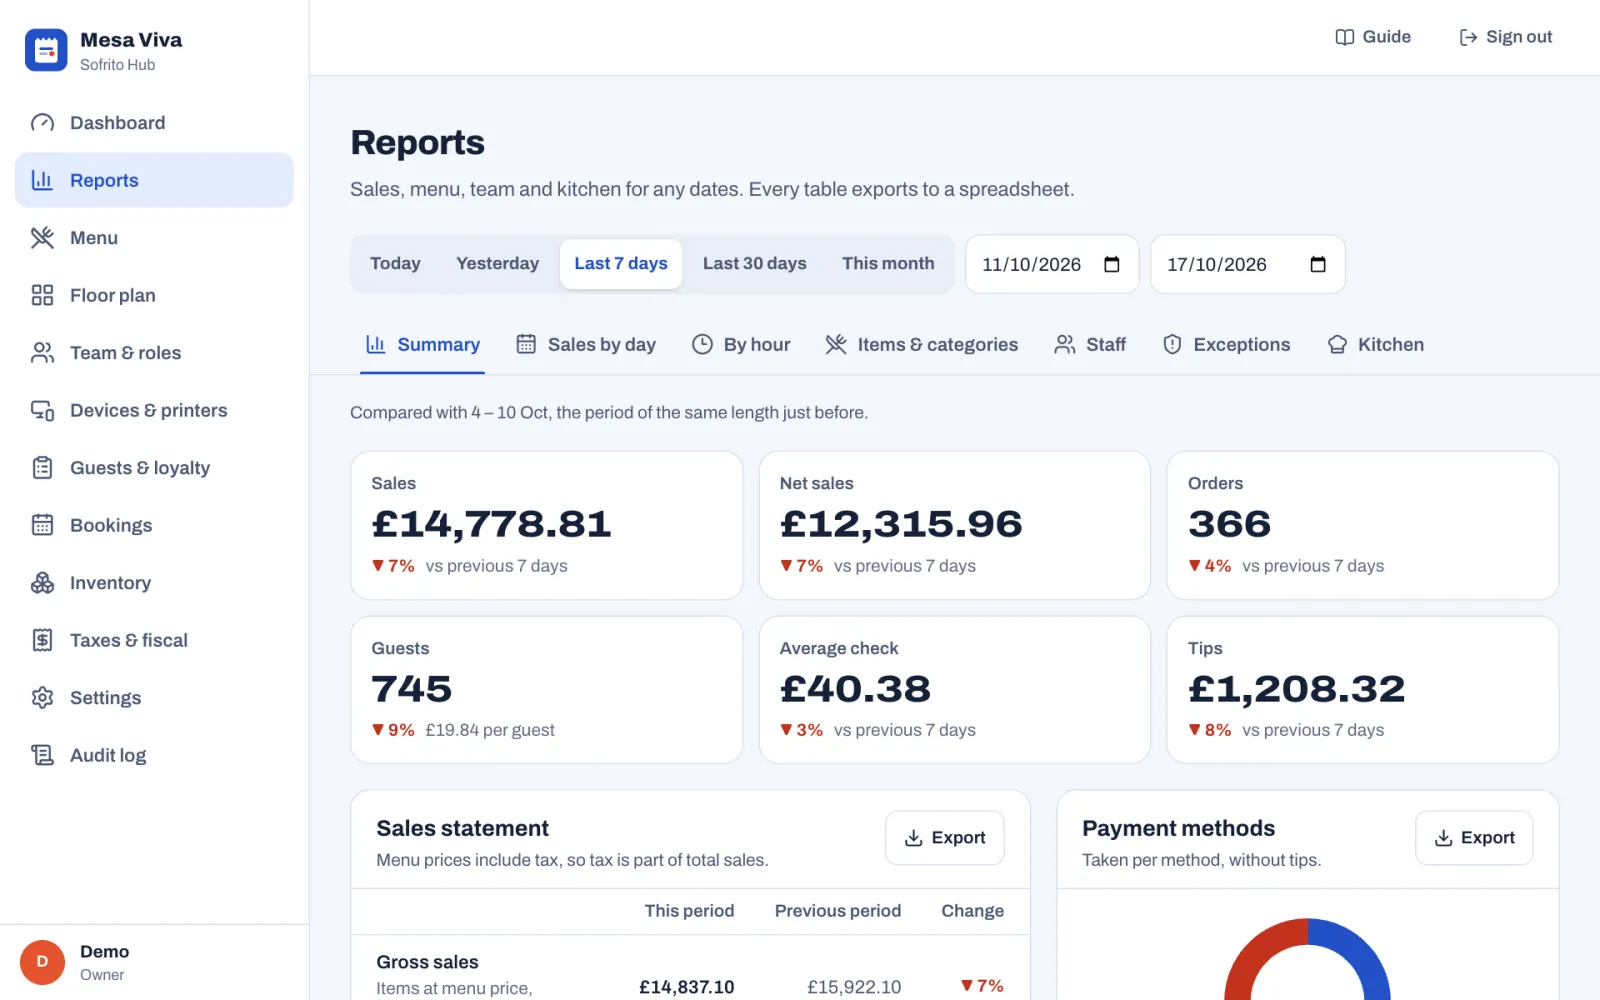
Task: Click the Dashboard gauge icon
Action: tap(42, 123)
